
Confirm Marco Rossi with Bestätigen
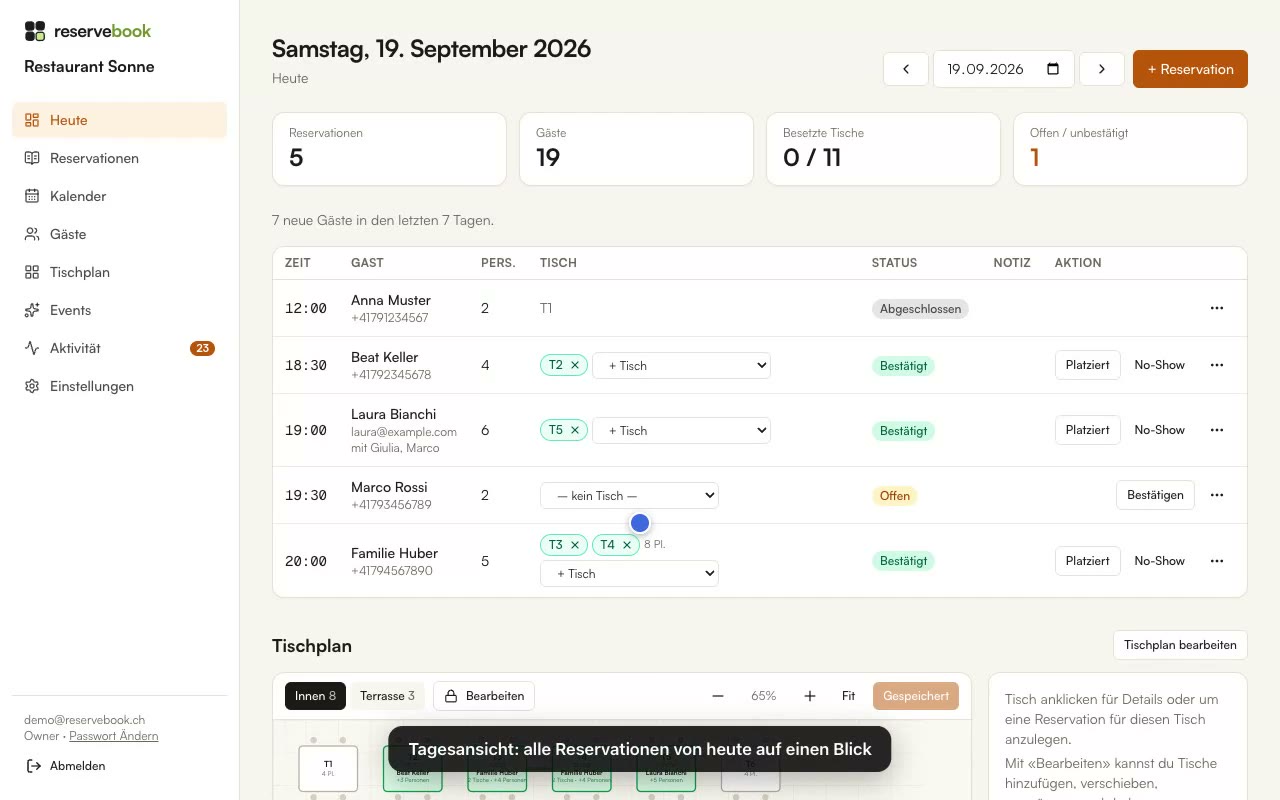pyautogui.click(x=1155, y=495)
